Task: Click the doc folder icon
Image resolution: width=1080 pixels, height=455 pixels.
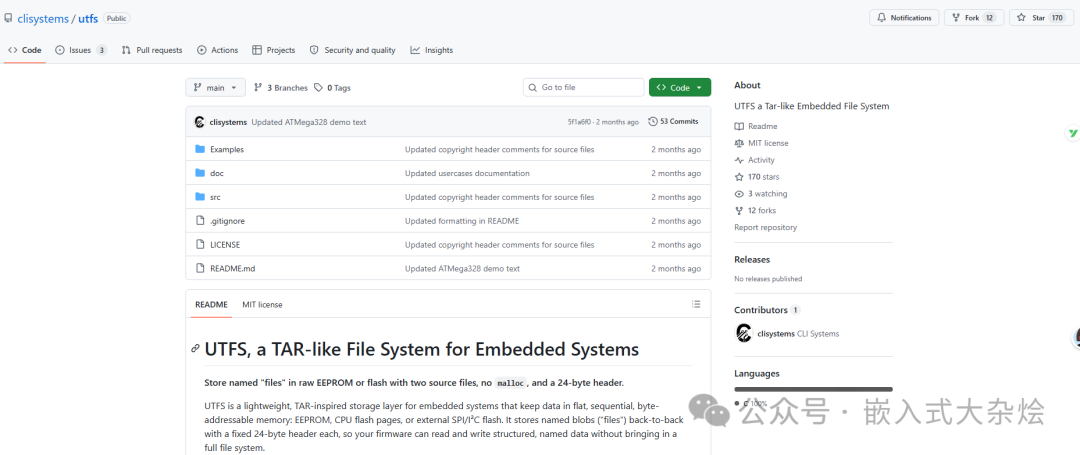Action: tap(200, 173)
